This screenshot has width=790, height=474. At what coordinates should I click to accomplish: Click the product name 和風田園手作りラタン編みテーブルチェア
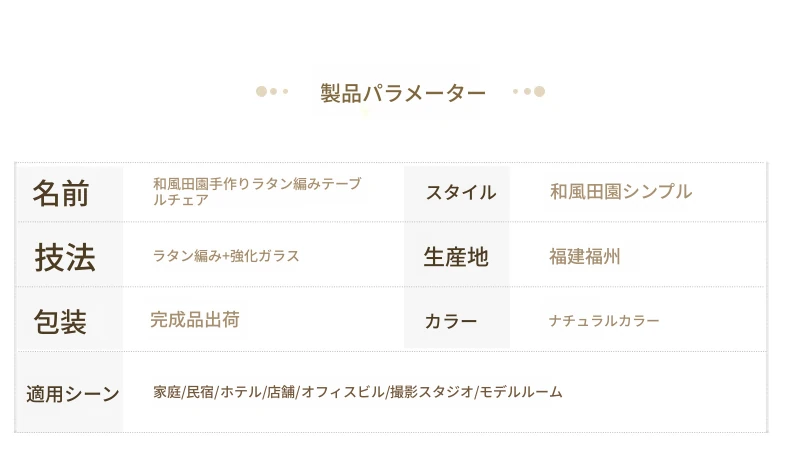pyautogui.click(x=257, y=191)
